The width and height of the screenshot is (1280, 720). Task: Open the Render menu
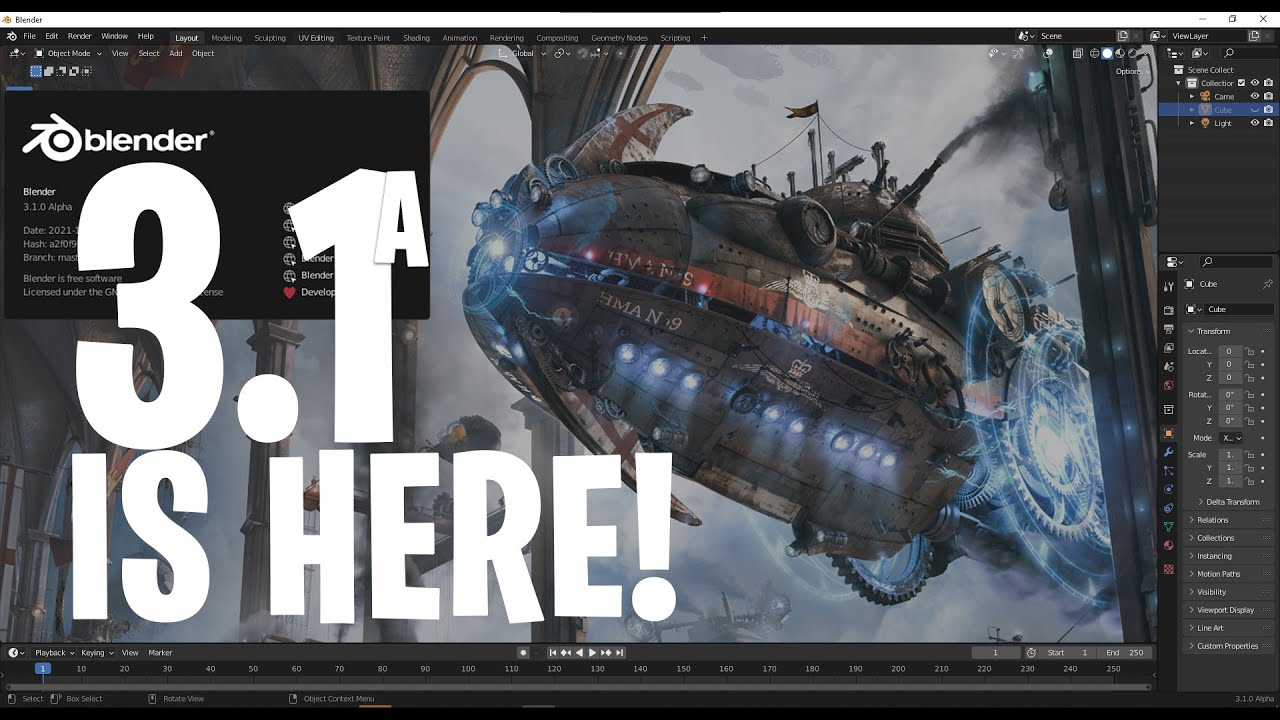79,36
